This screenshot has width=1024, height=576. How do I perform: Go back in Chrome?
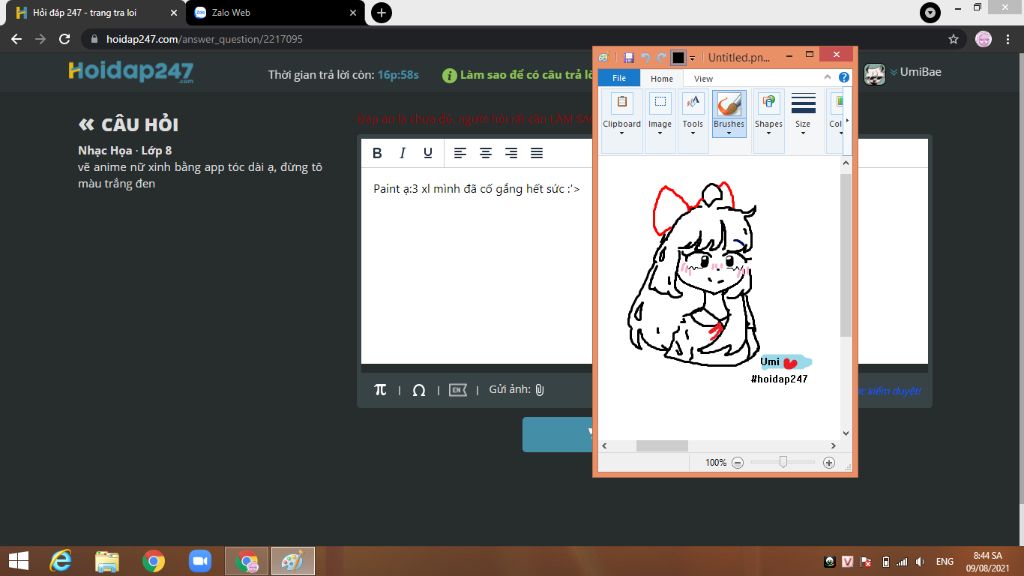[x=16, y=39]
